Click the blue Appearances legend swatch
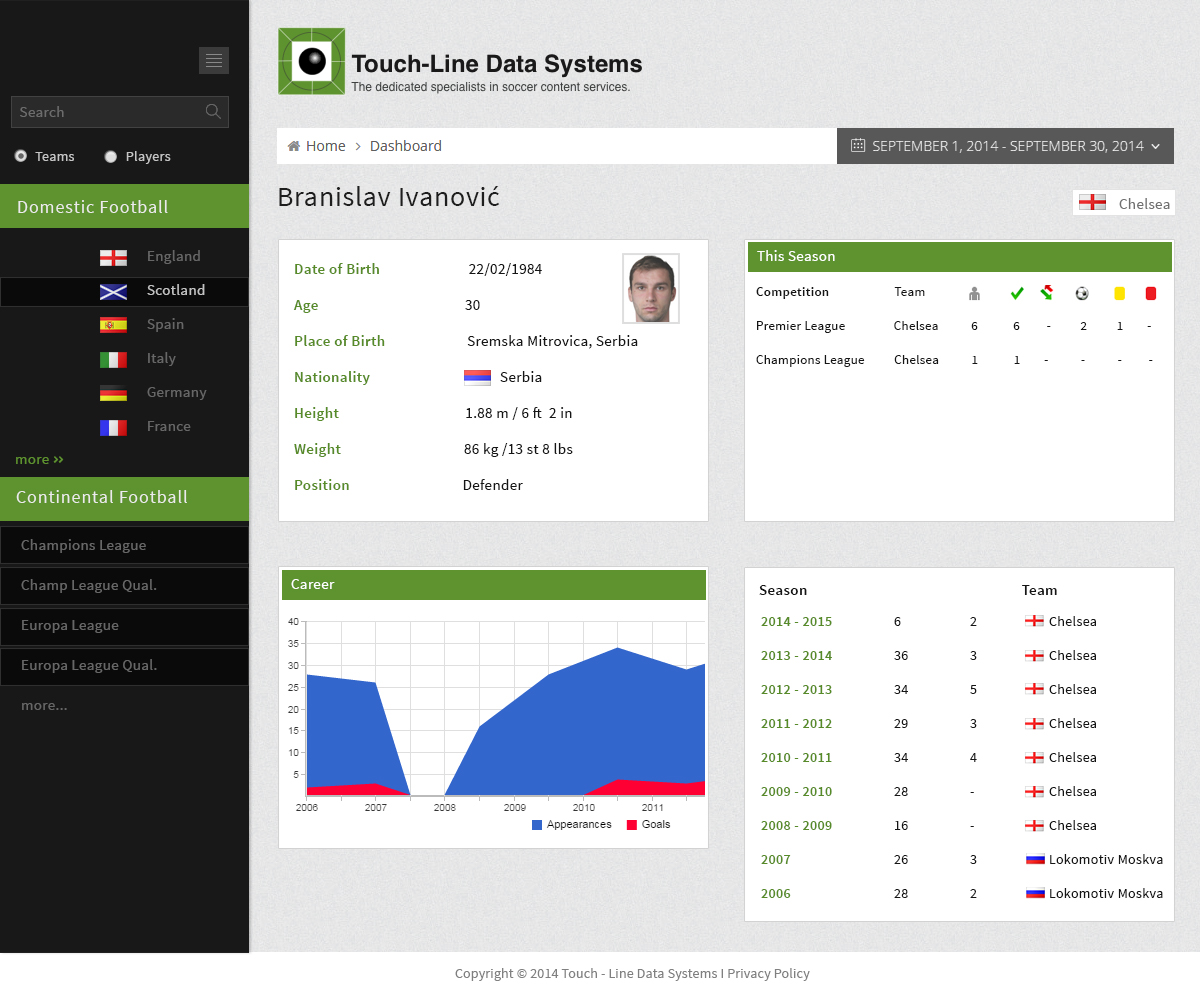1200x992 pixels. (x=537, y=825)
